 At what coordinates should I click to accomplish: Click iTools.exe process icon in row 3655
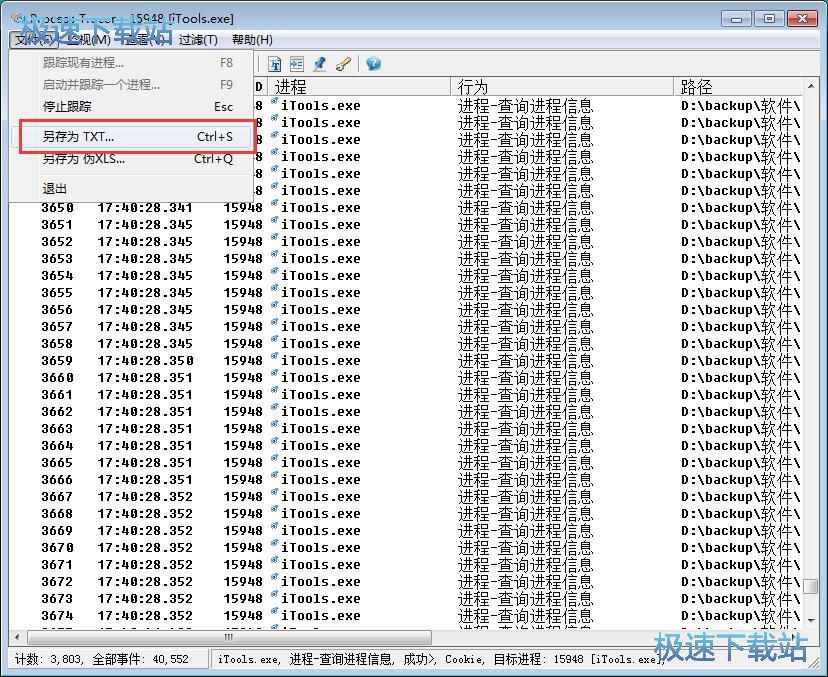[274, 293]
